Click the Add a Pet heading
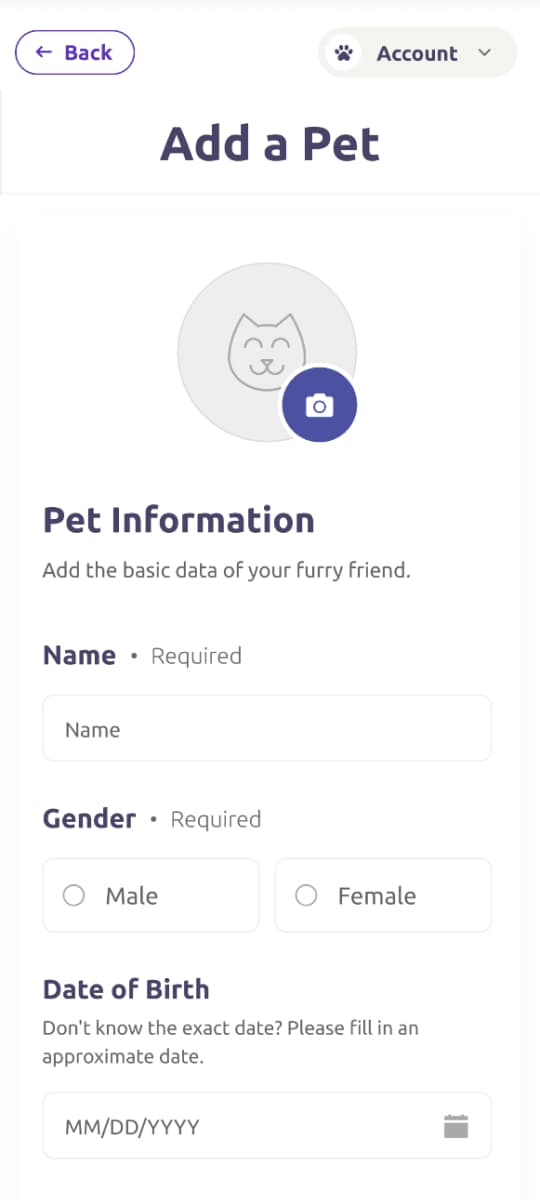This screenshot has height=1200, width=540. click(x=270, y=144)
